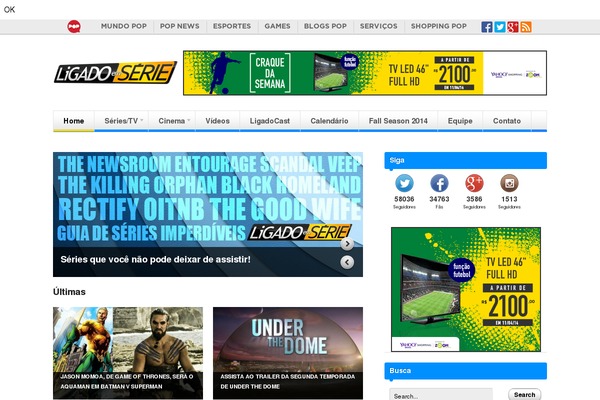Open POP NEWS in top bar
The image size is (600, 400).
(179, 26)
